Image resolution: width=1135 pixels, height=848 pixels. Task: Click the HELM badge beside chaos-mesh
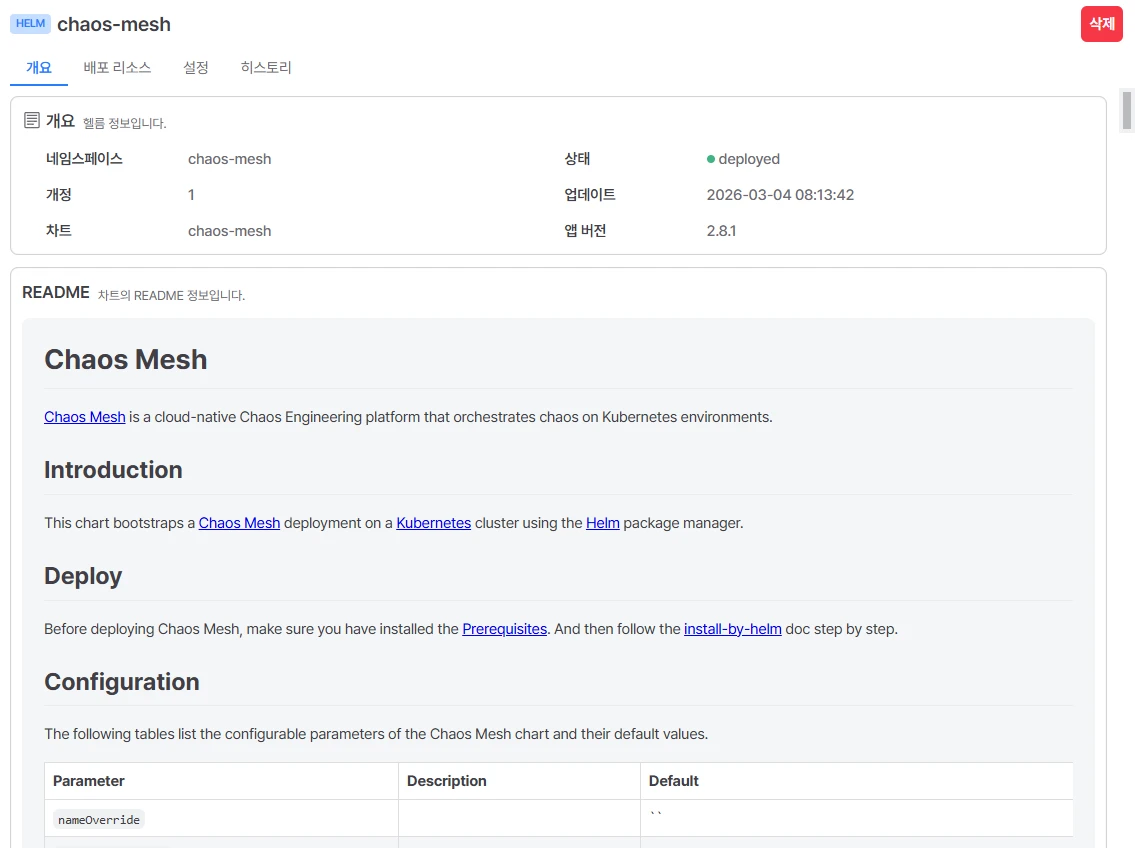30,24
